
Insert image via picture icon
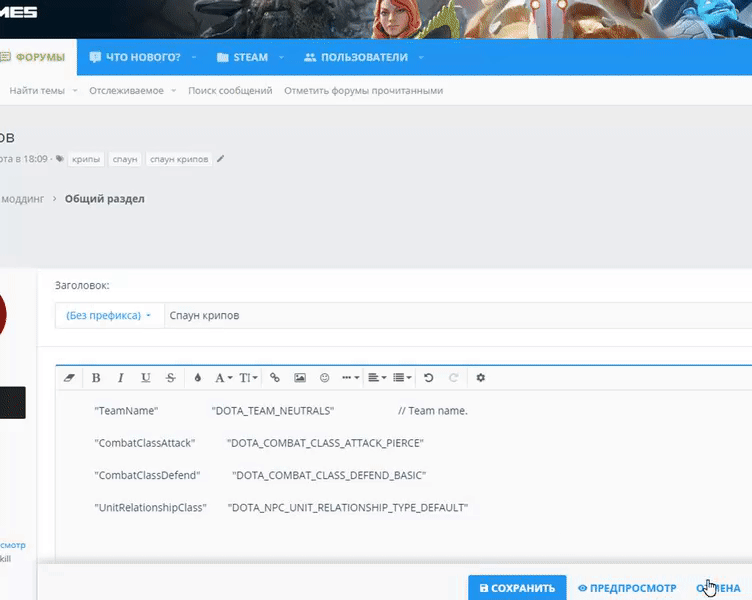tap(300, 378)
